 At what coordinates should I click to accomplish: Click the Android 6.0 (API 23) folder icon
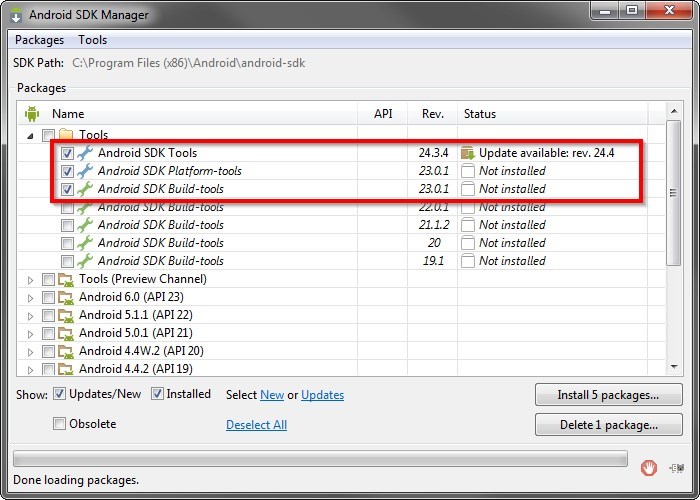(66, 297)
